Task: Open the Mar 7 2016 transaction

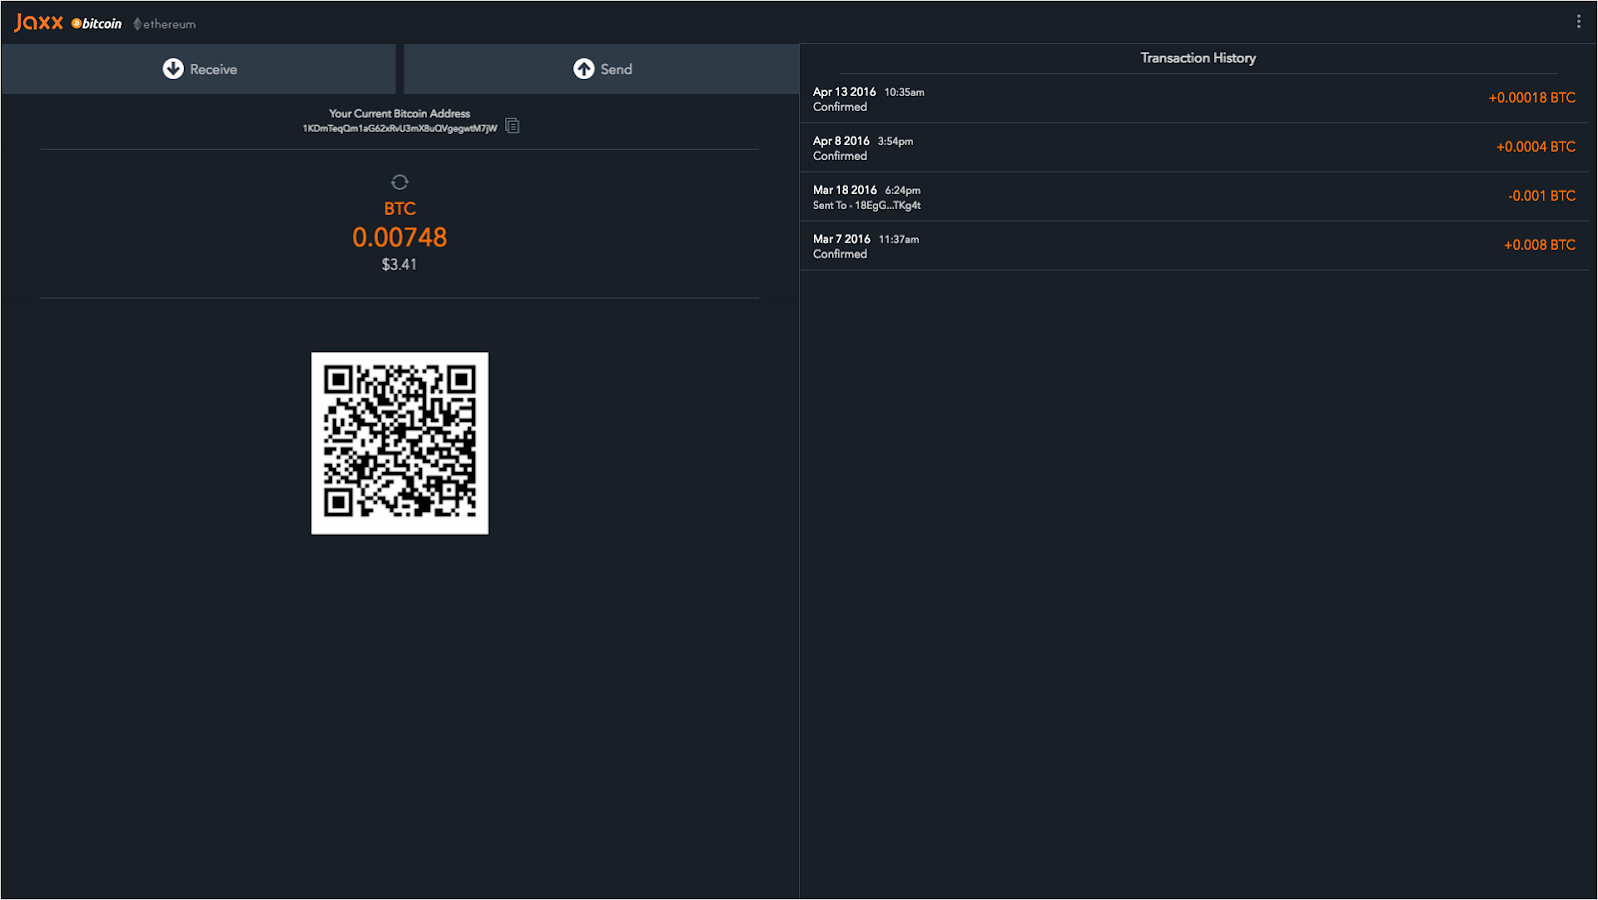Action: 1194,245
